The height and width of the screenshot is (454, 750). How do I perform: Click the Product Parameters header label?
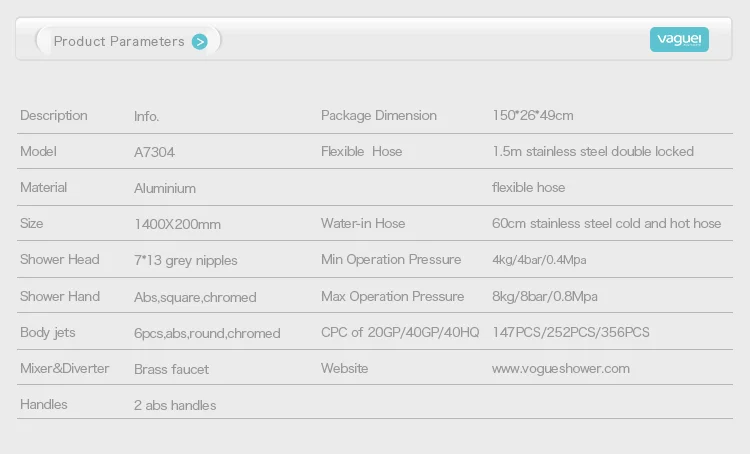point(119,41)
